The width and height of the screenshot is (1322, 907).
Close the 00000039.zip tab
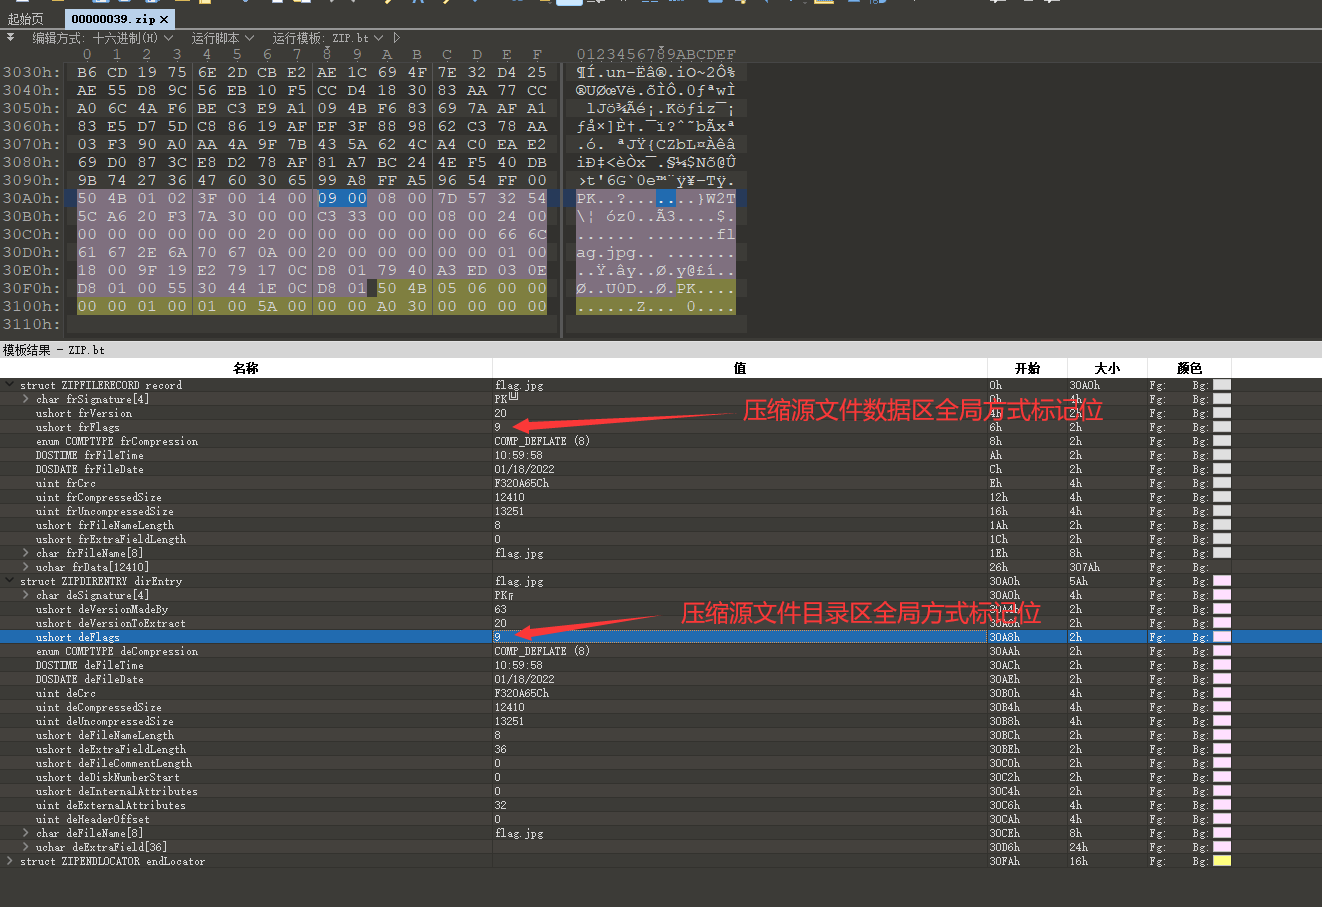tap(164, 19)
